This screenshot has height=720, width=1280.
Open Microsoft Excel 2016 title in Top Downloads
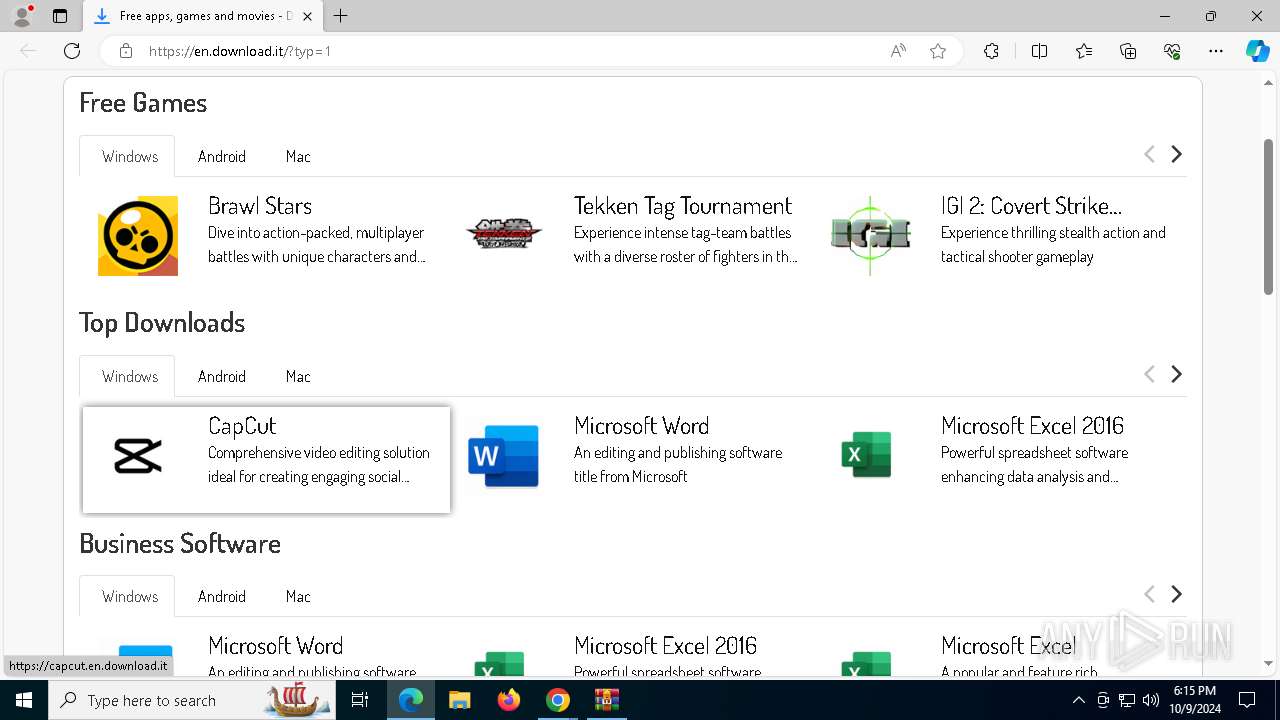pyautogui.click(x=1032, y=426)
